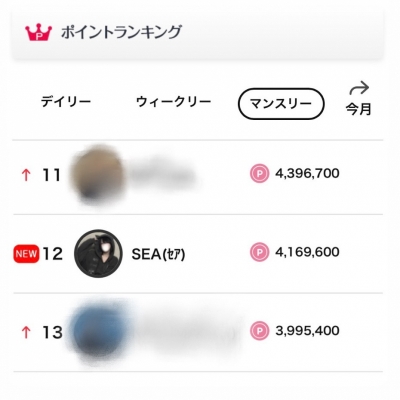Click the pink crown ranking icon
This screenshot has width=400, height=400.
(39, 32)
